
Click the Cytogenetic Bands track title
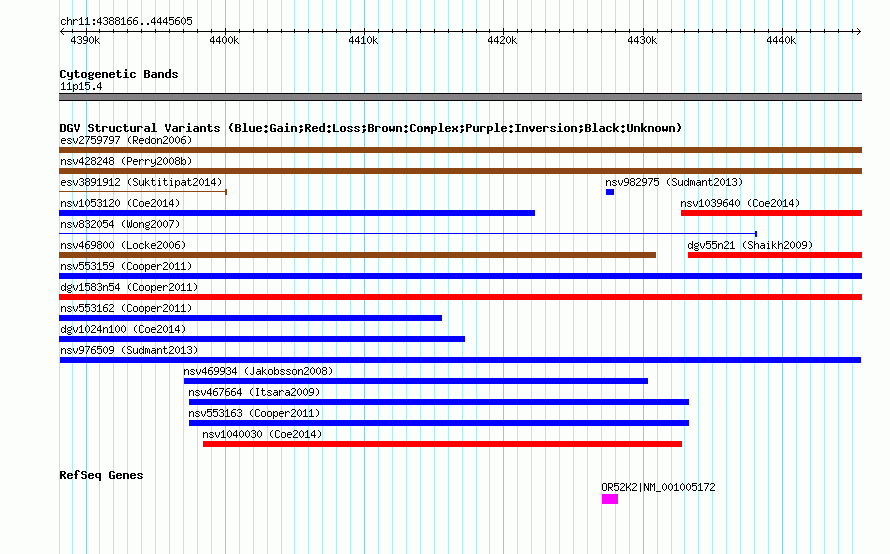pos(119,74)
